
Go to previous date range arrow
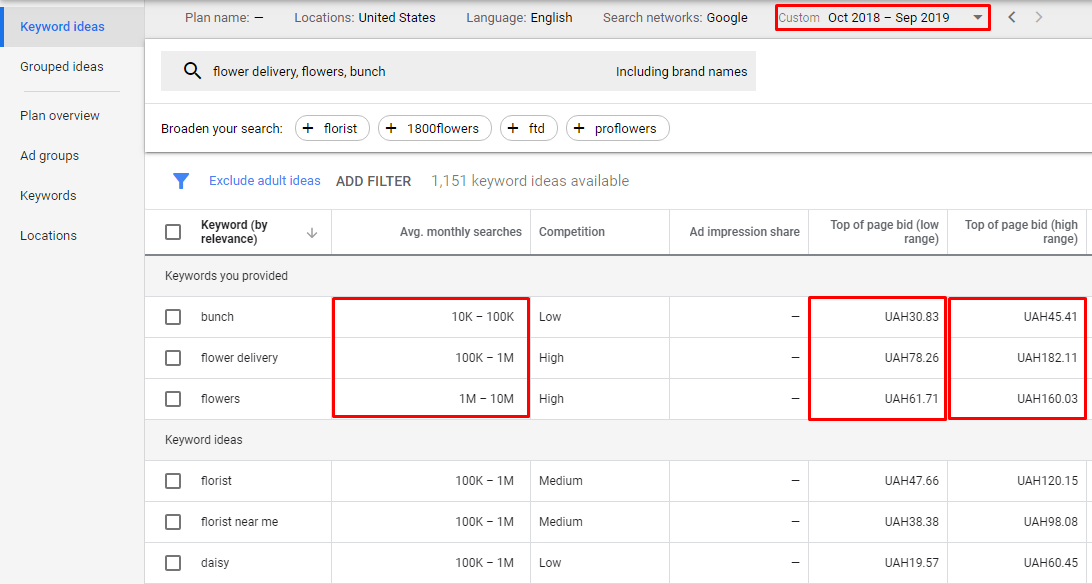[1012, 17]
